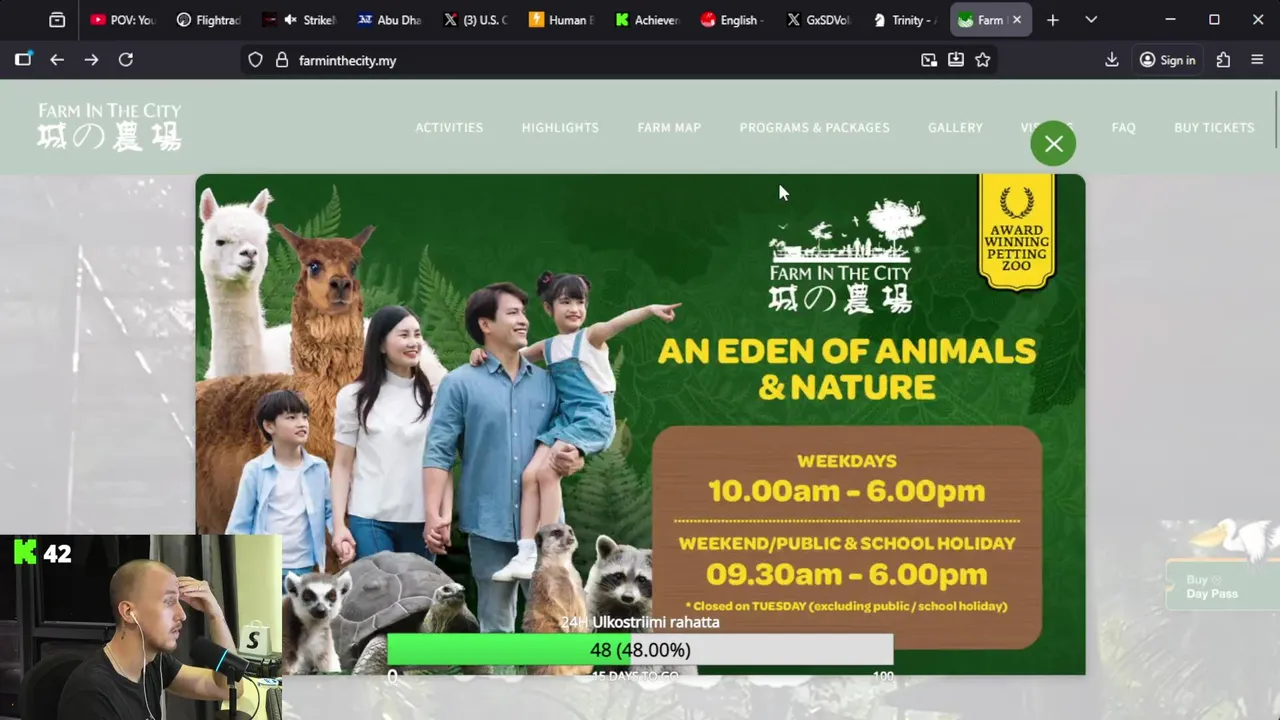Viewport: 1280px width, 720px height.
Task: Click the 24H Ulkostriimi rahatta label
Action: 640,622
